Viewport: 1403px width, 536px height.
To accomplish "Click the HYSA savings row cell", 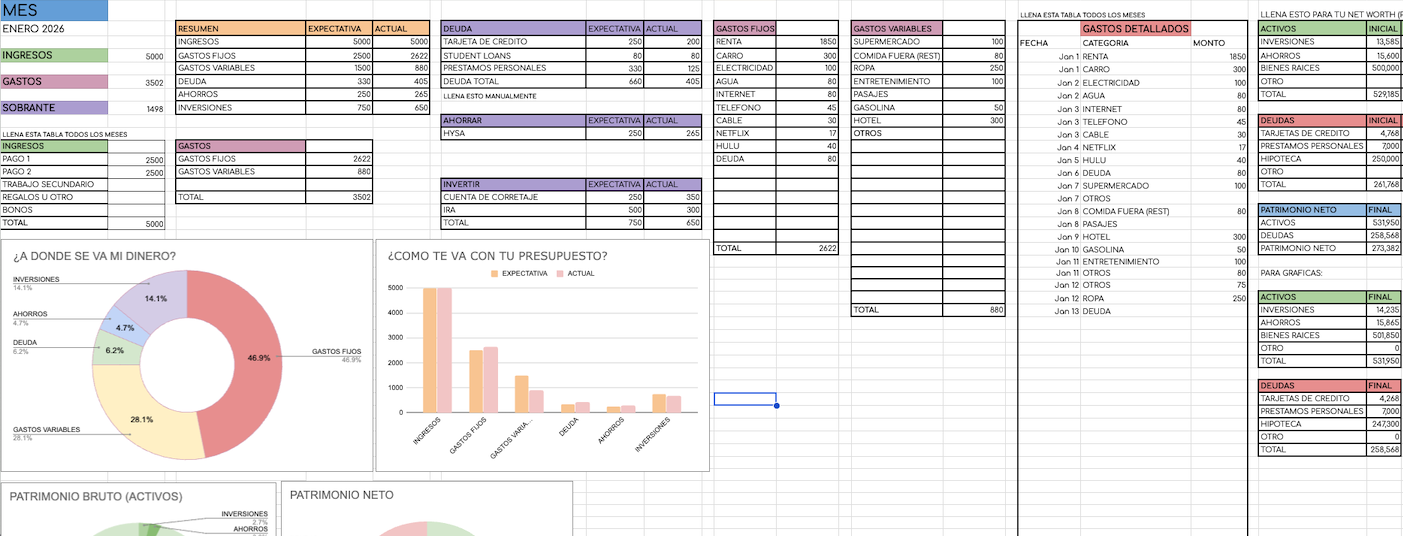I will pyautogui.click(x=513, y=133).
